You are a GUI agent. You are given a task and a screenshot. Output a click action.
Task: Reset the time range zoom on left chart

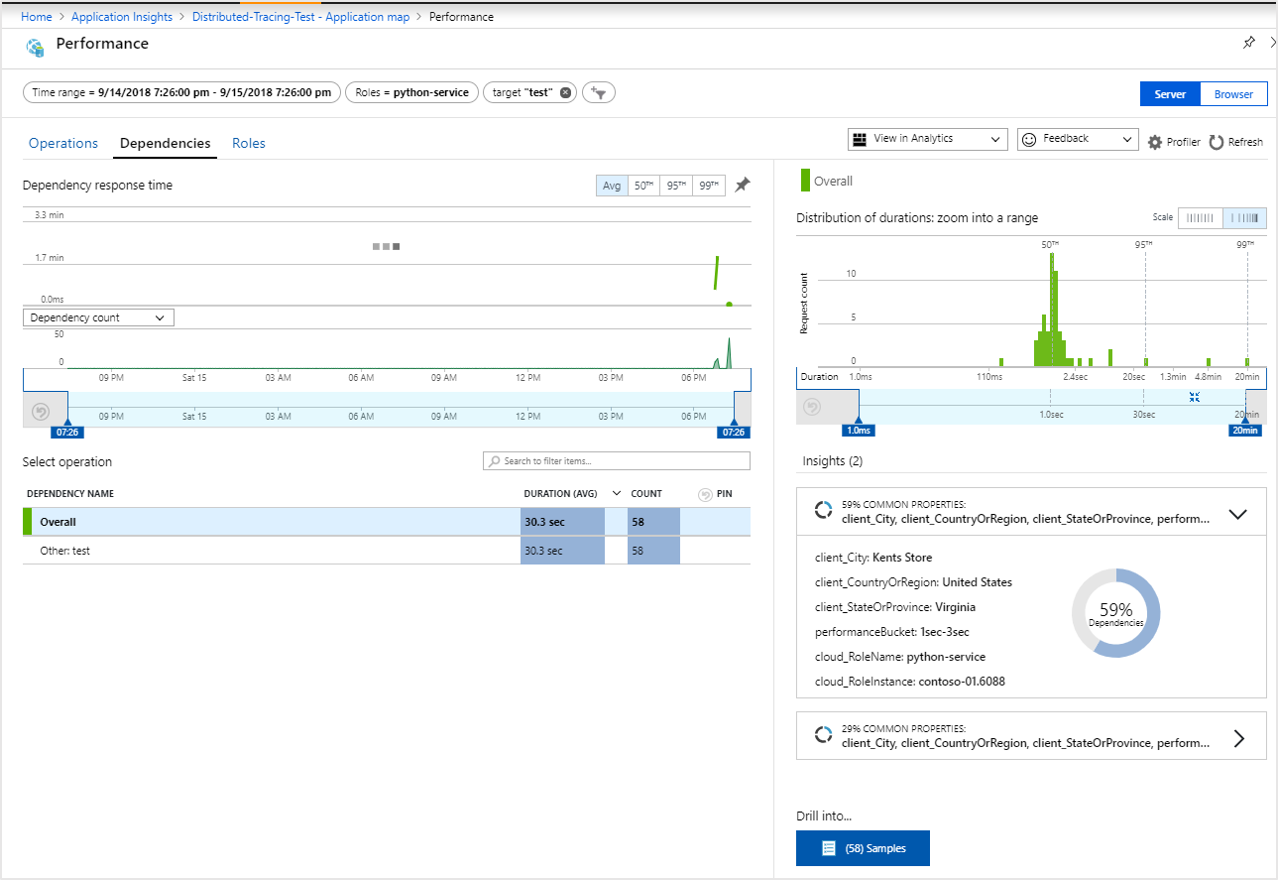click(41, 411)
